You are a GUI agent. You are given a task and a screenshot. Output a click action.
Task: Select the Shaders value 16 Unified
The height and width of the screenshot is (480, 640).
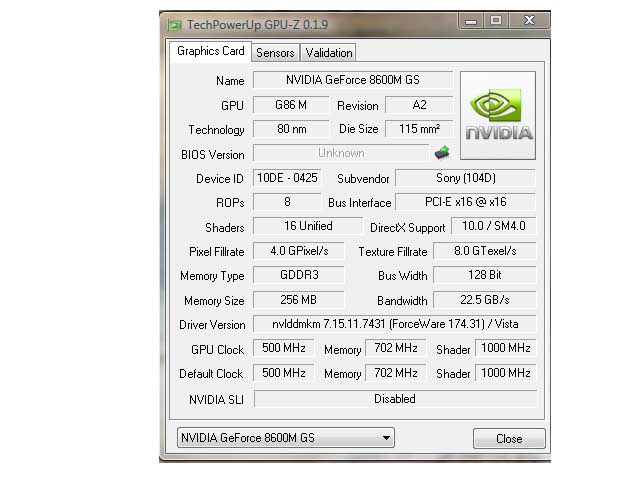click(x=308, y=226)
